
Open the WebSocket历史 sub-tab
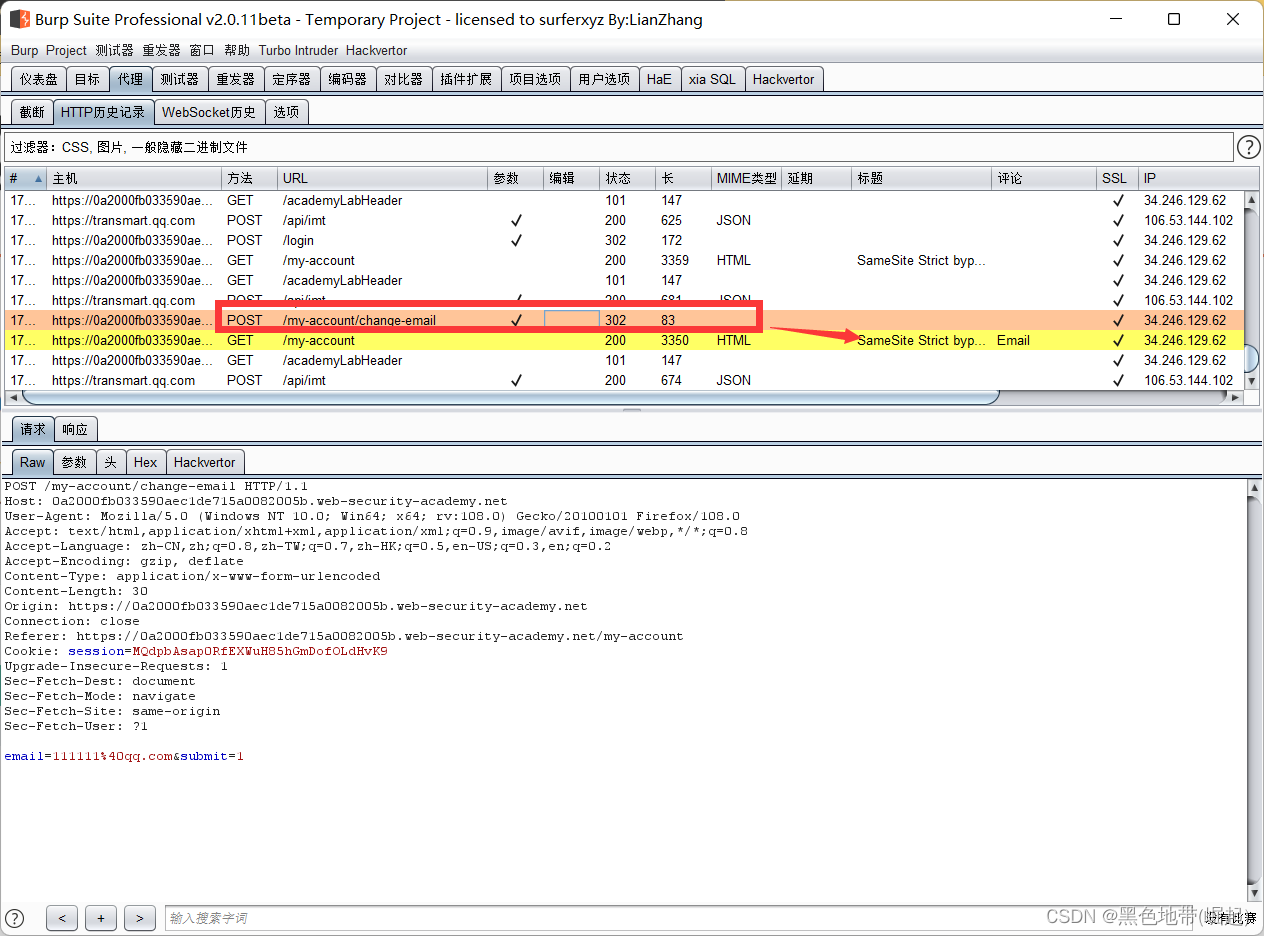point(209,112)
